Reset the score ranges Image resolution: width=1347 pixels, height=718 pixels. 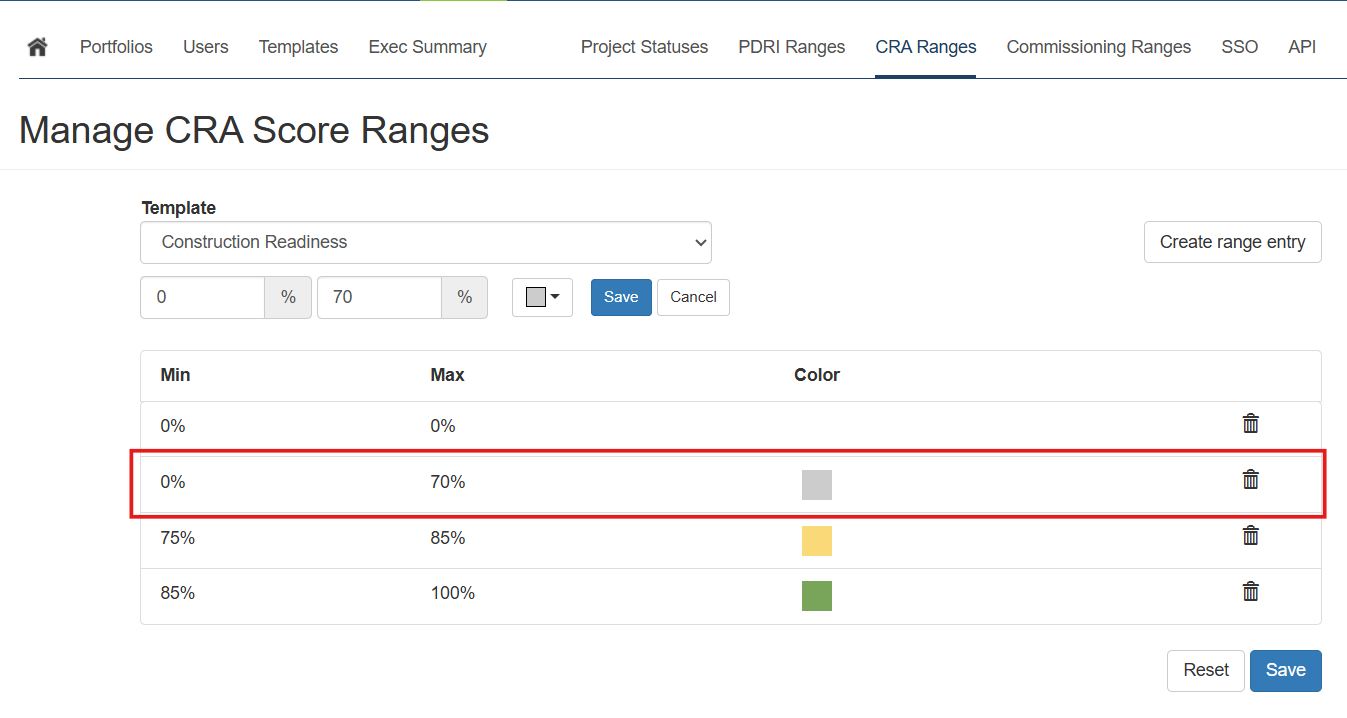1205,671
